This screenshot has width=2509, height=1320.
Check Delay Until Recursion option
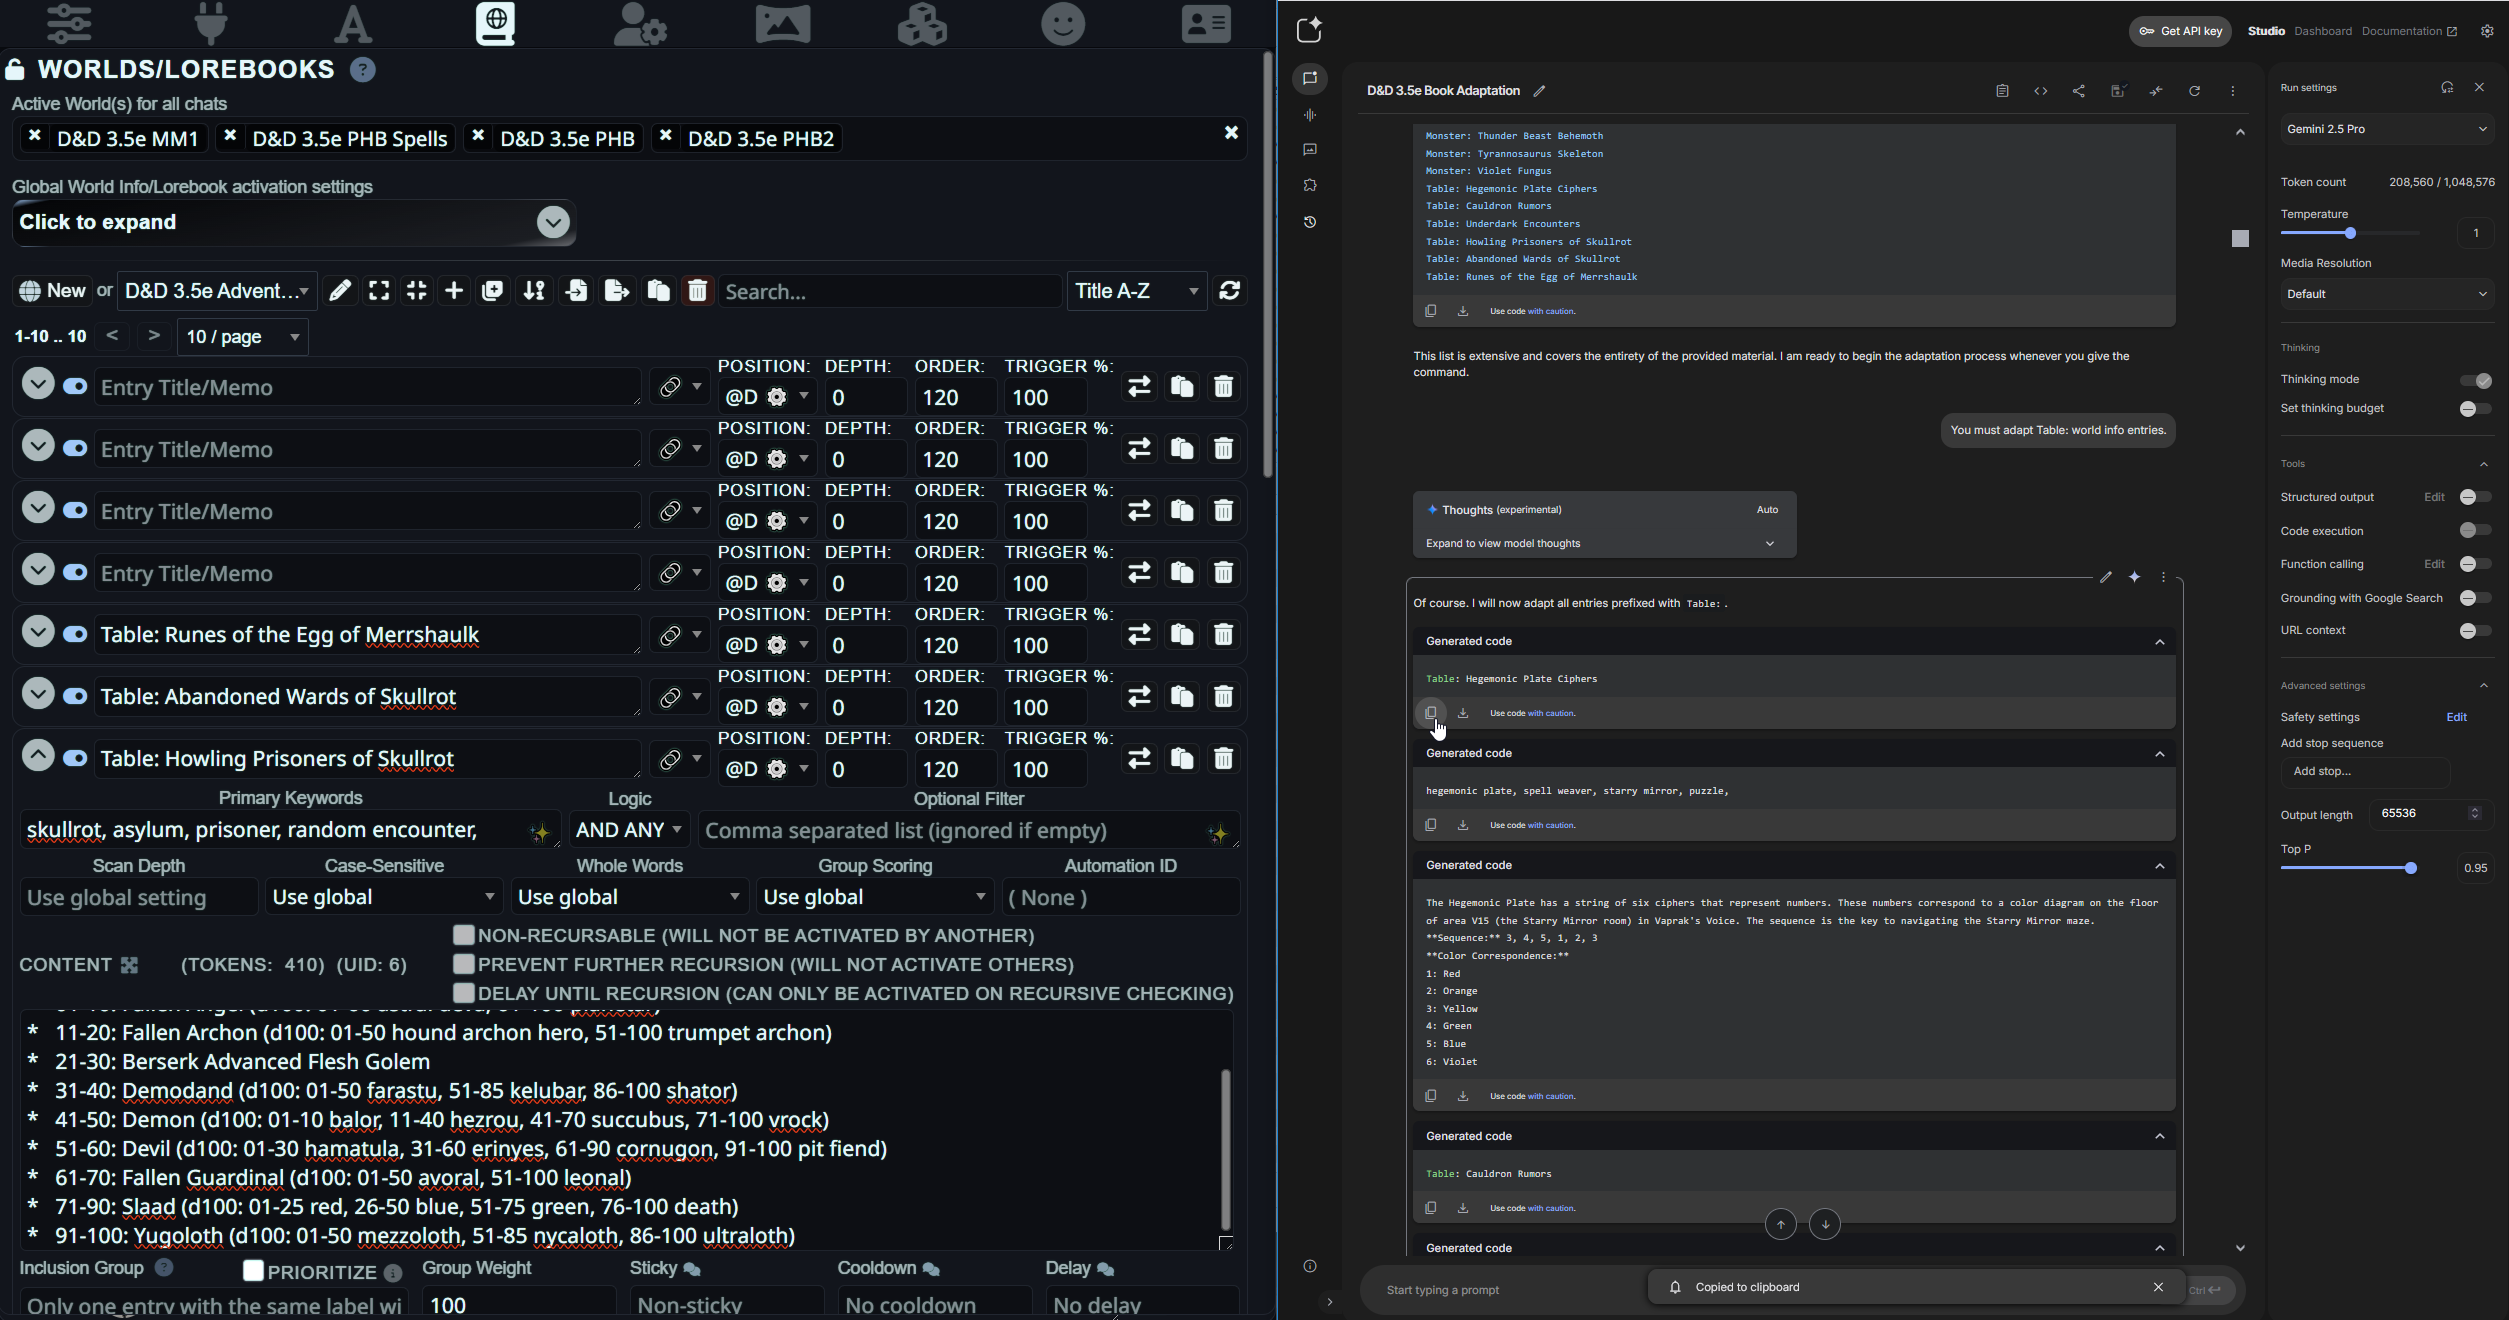(463, 993)
